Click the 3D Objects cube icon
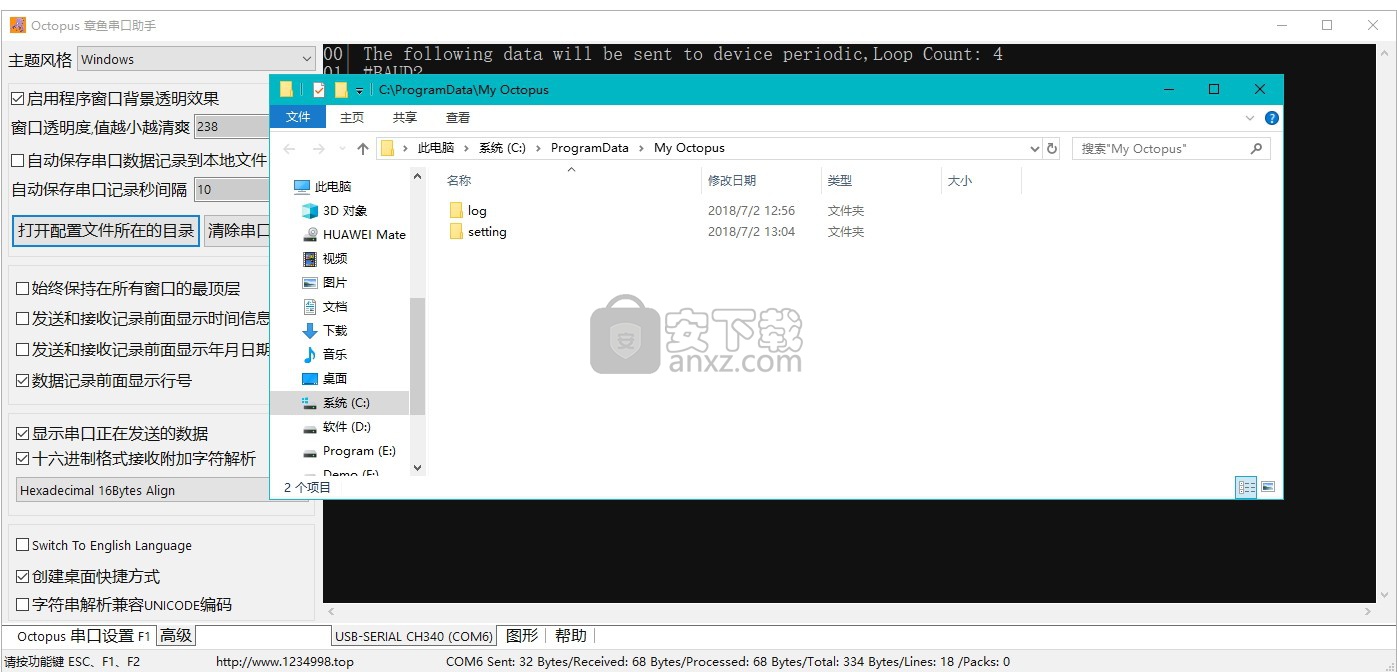The height and width of the screenshot is (672, 1397). point(310,211)
